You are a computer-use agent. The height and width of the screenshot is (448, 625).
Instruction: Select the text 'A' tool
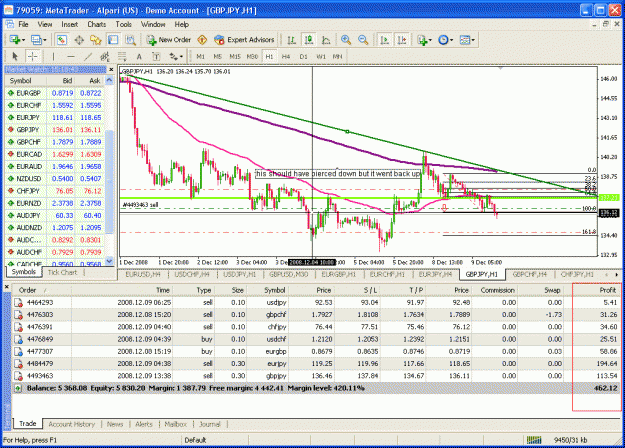click(x=139, y=57)
